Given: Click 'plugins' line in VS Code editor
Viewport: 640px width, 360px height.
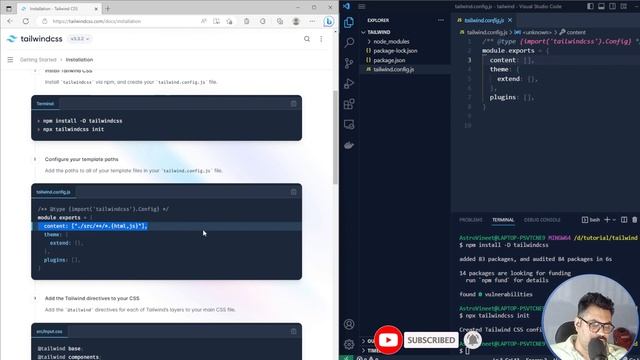Looking at the screenshot, I should click(512, 97).
